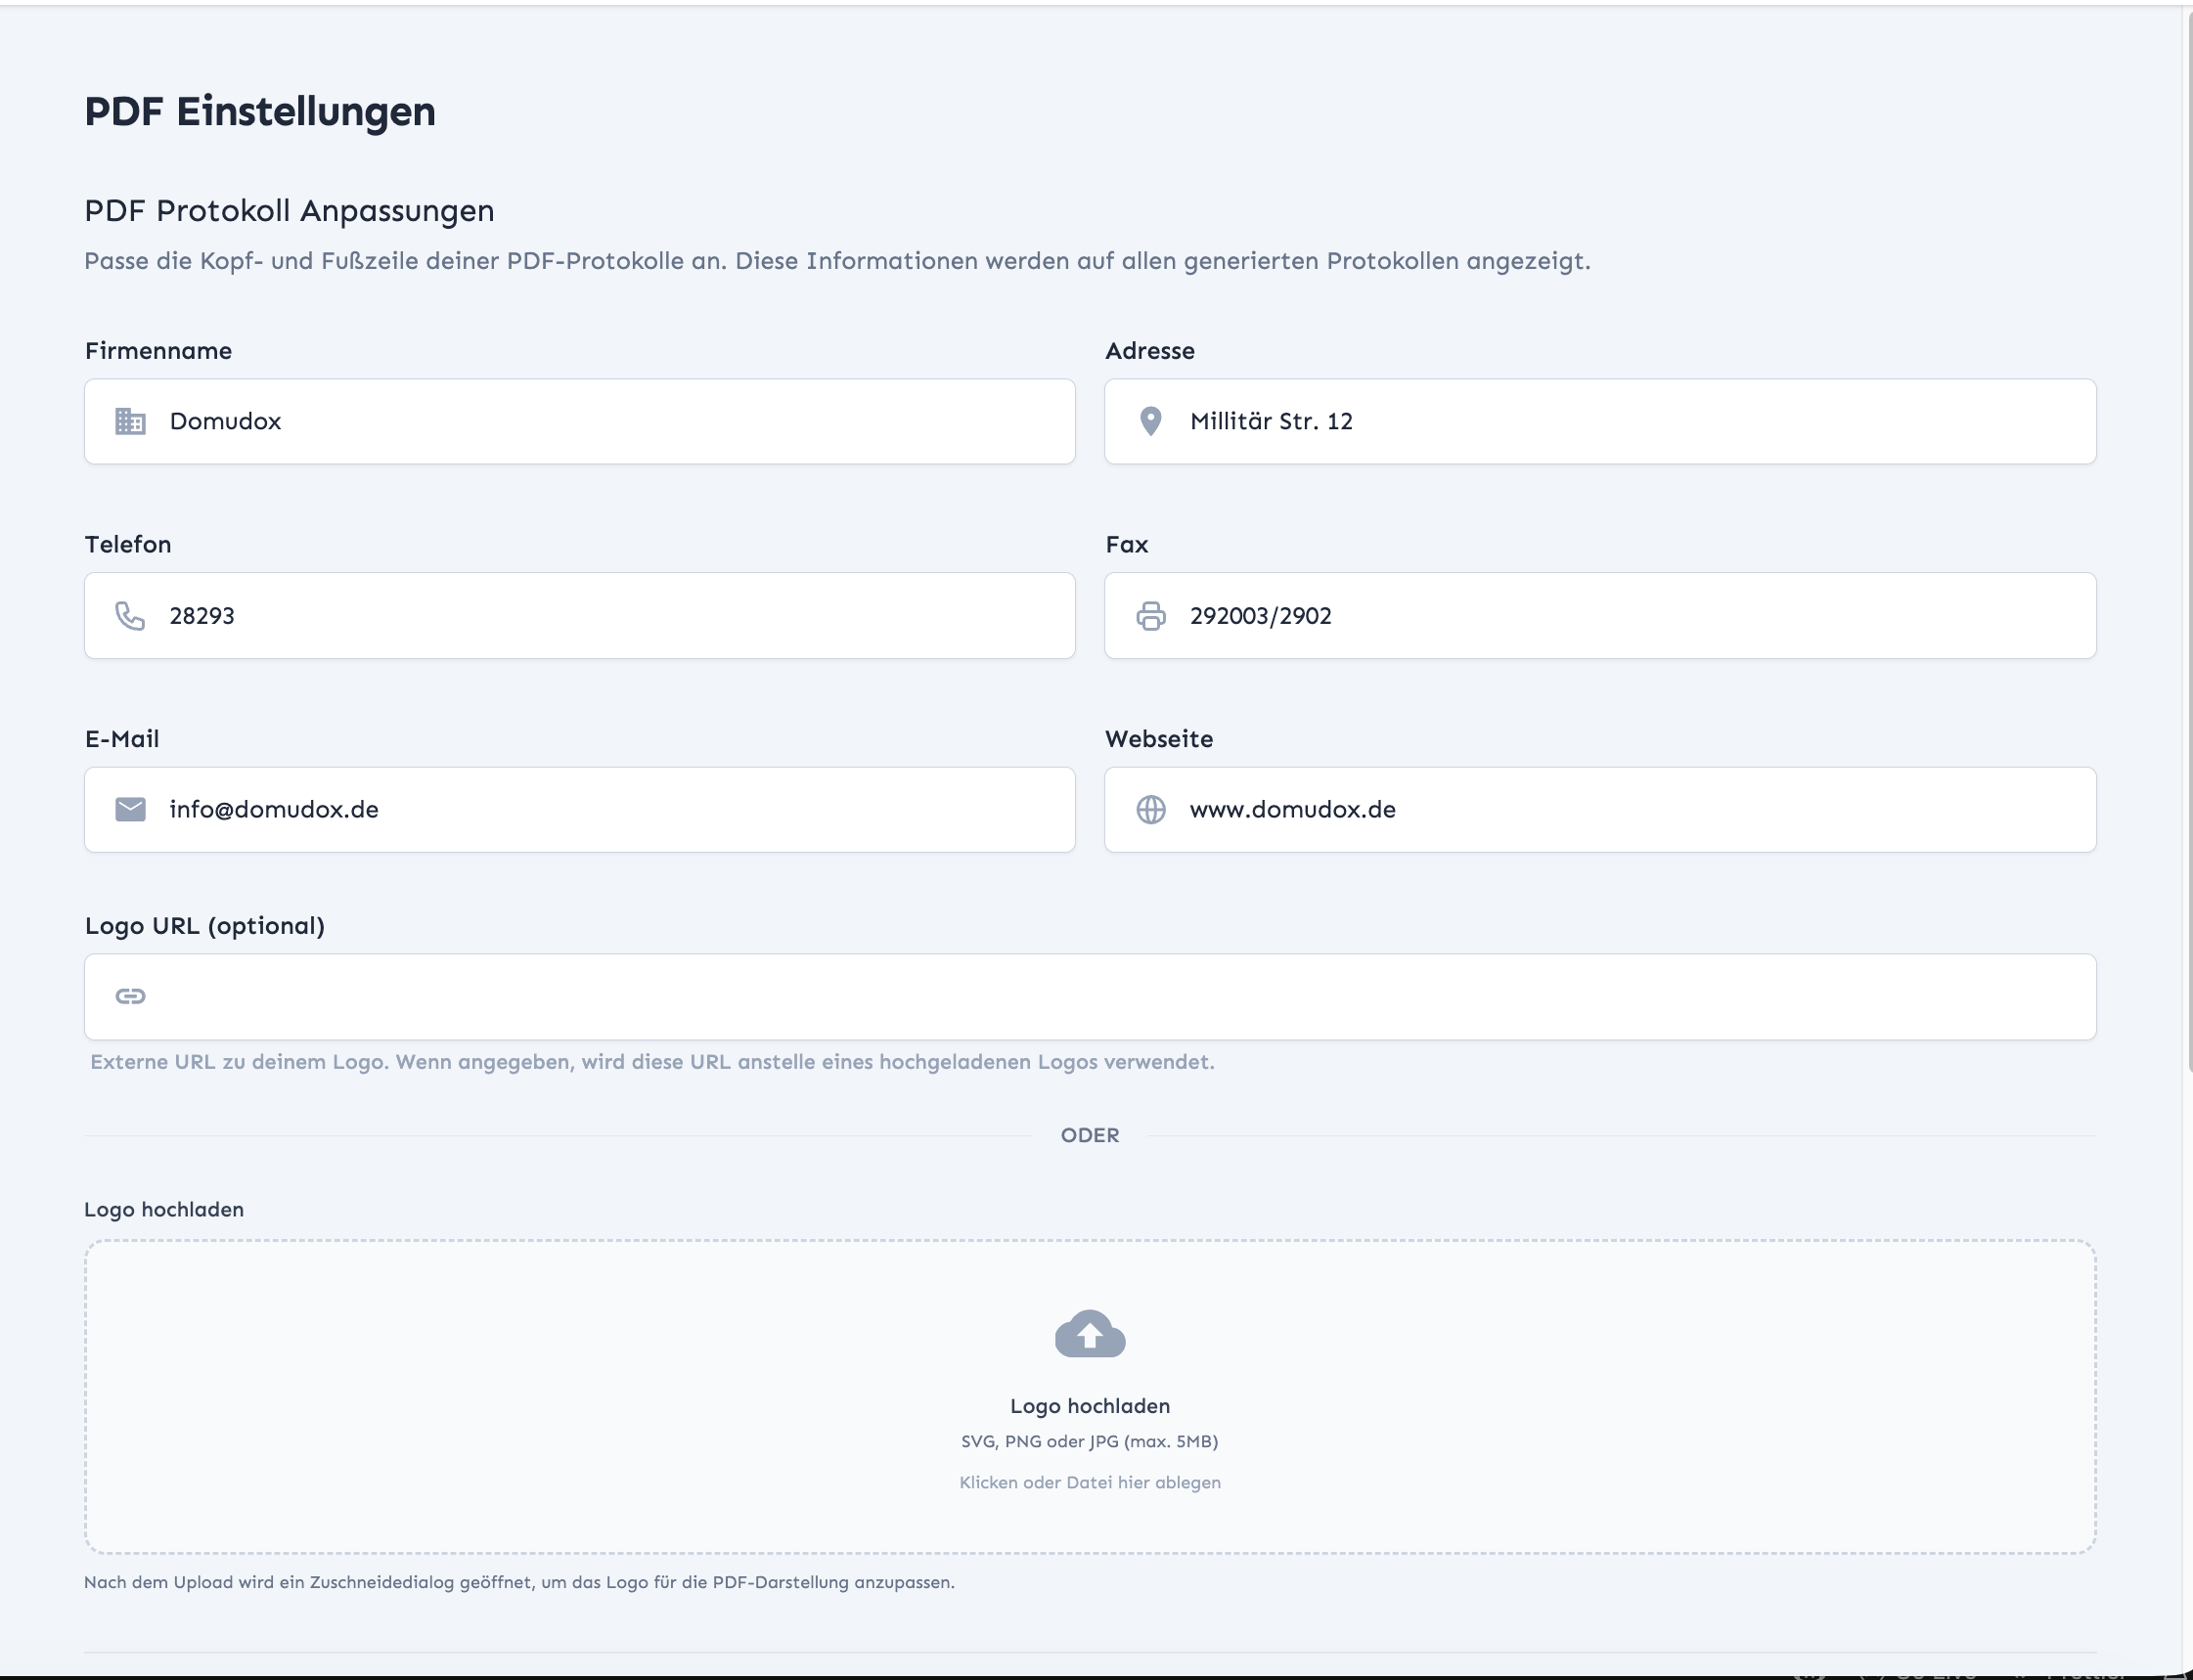This screenshot has height=1680, width=2193.
Task: Click 'Klicken oder Datei hier ablegen' text
Action: pos(1090,1482)
